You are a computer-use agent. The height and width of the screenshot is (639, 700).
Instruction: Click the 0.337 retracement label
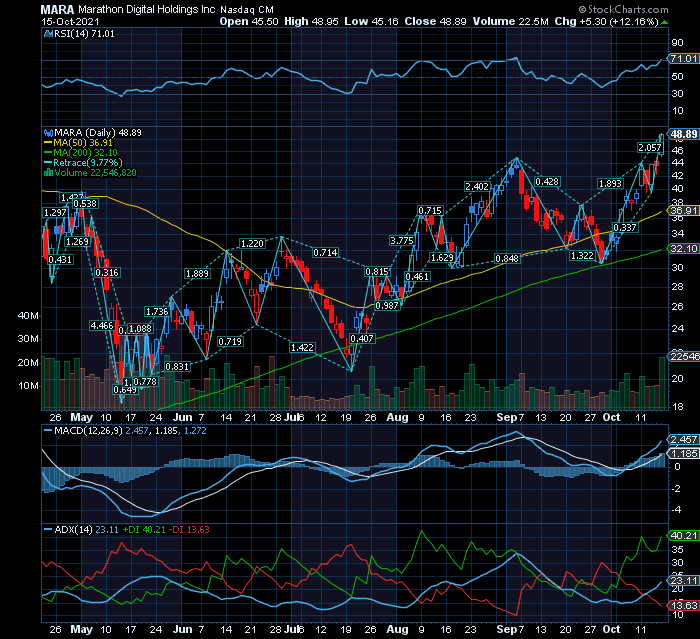pyautogui.click(x=625, y=228)
